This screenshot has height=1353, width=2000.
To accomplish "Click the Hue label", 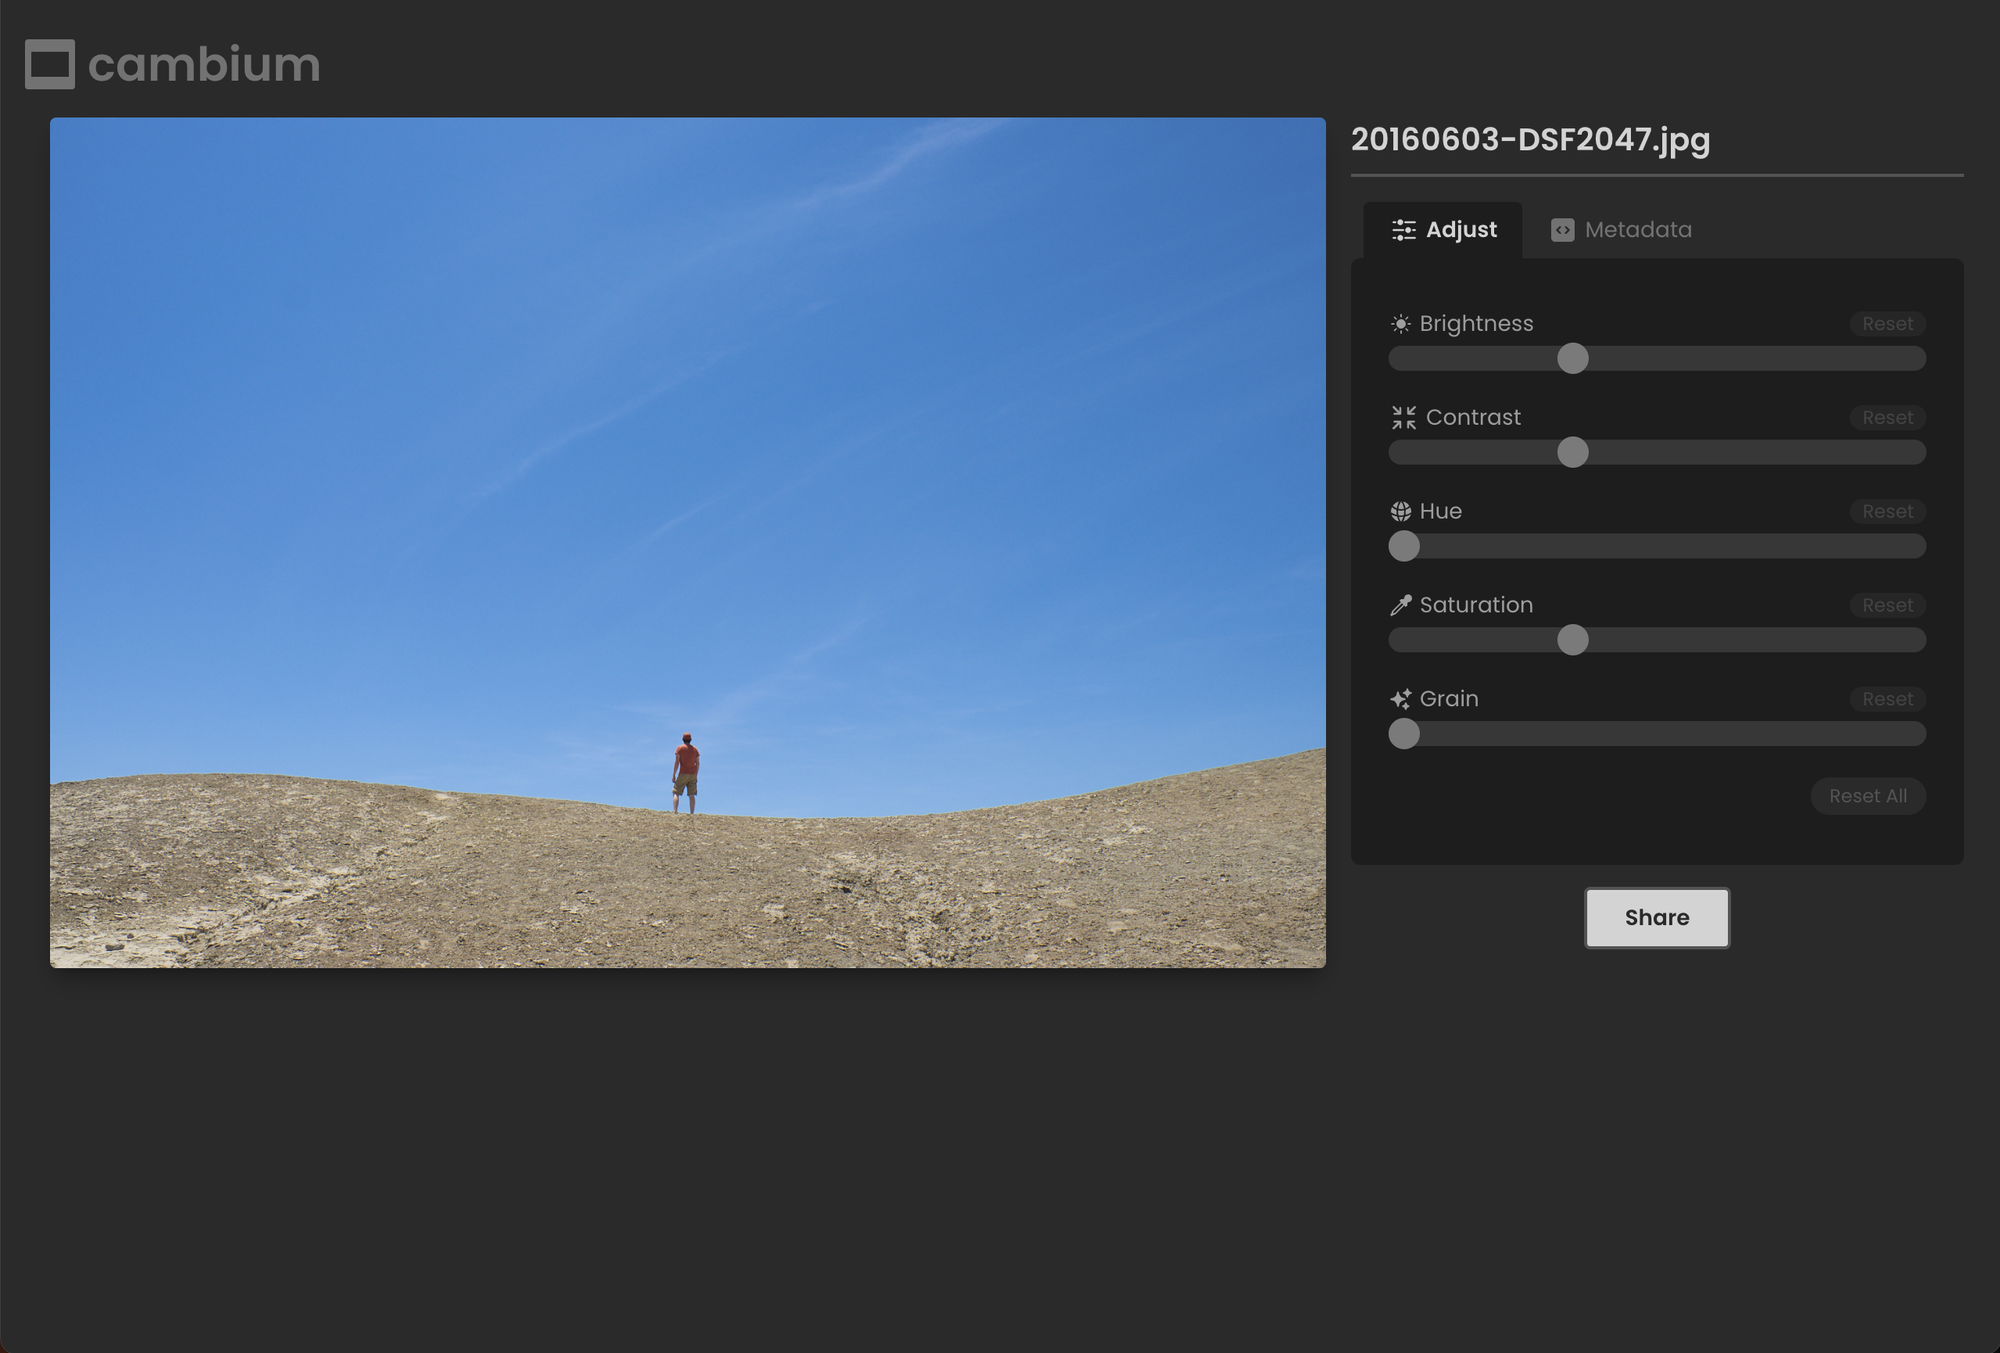I will [x=1441, y=512].
